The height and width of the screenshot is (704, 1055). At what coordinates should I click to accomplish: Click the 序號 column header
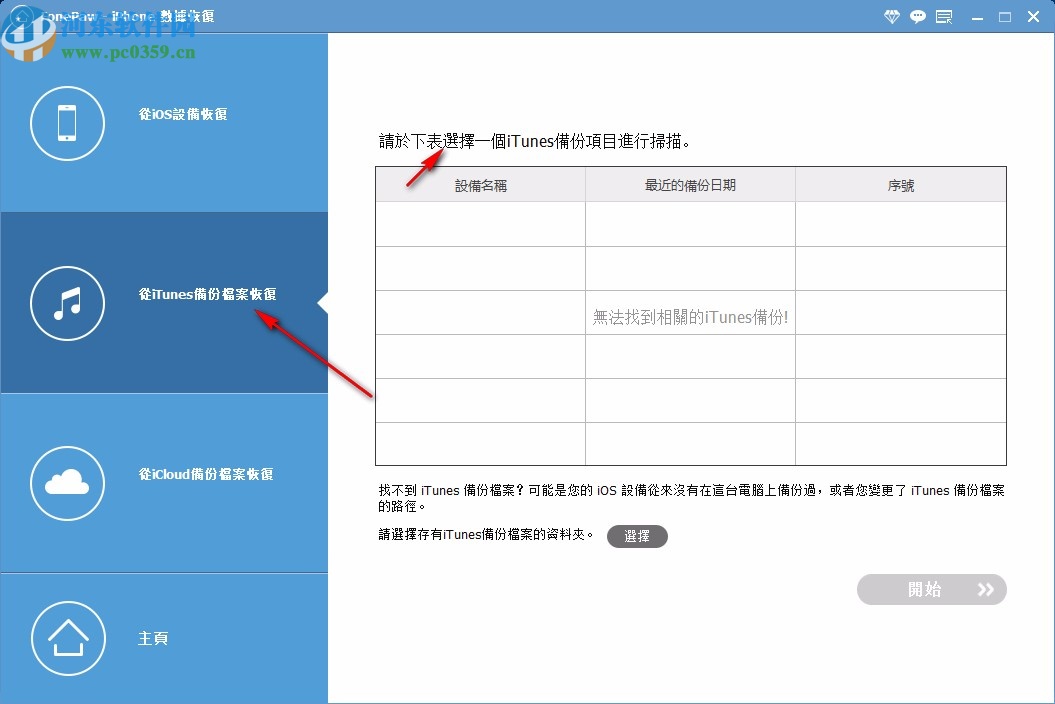point(900,183)
